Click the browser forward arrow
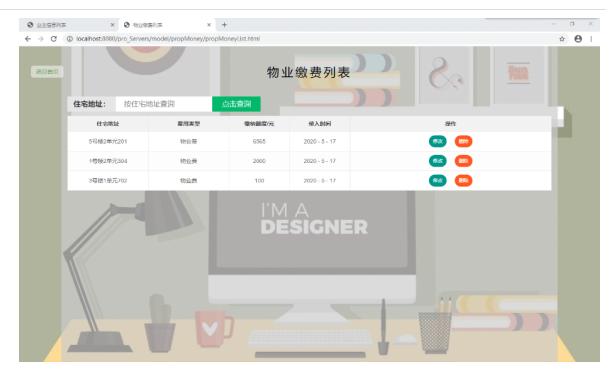Viewport: 606px width, 371px height. [41, 39]
